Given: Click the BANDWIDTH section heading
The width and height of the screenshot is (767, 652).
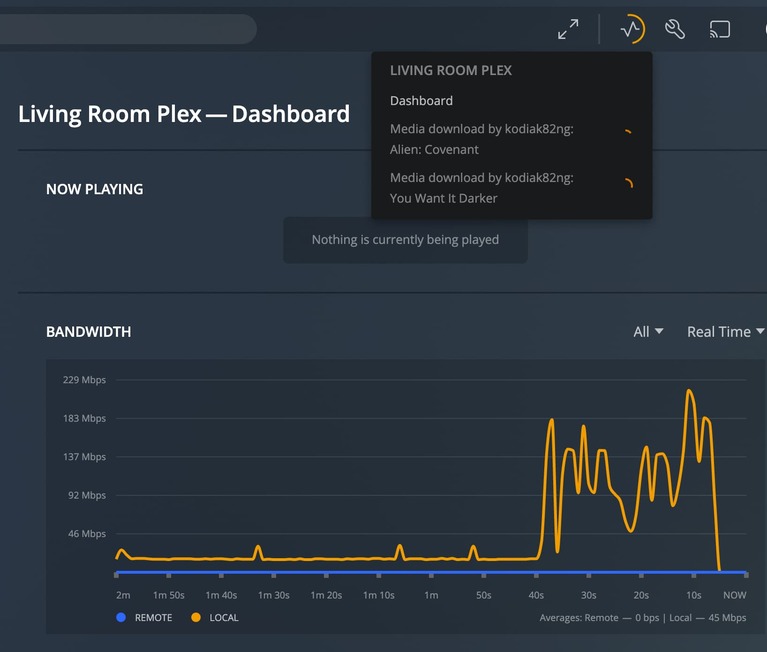Looking at the screenshot, I should [x=89, y=332].
